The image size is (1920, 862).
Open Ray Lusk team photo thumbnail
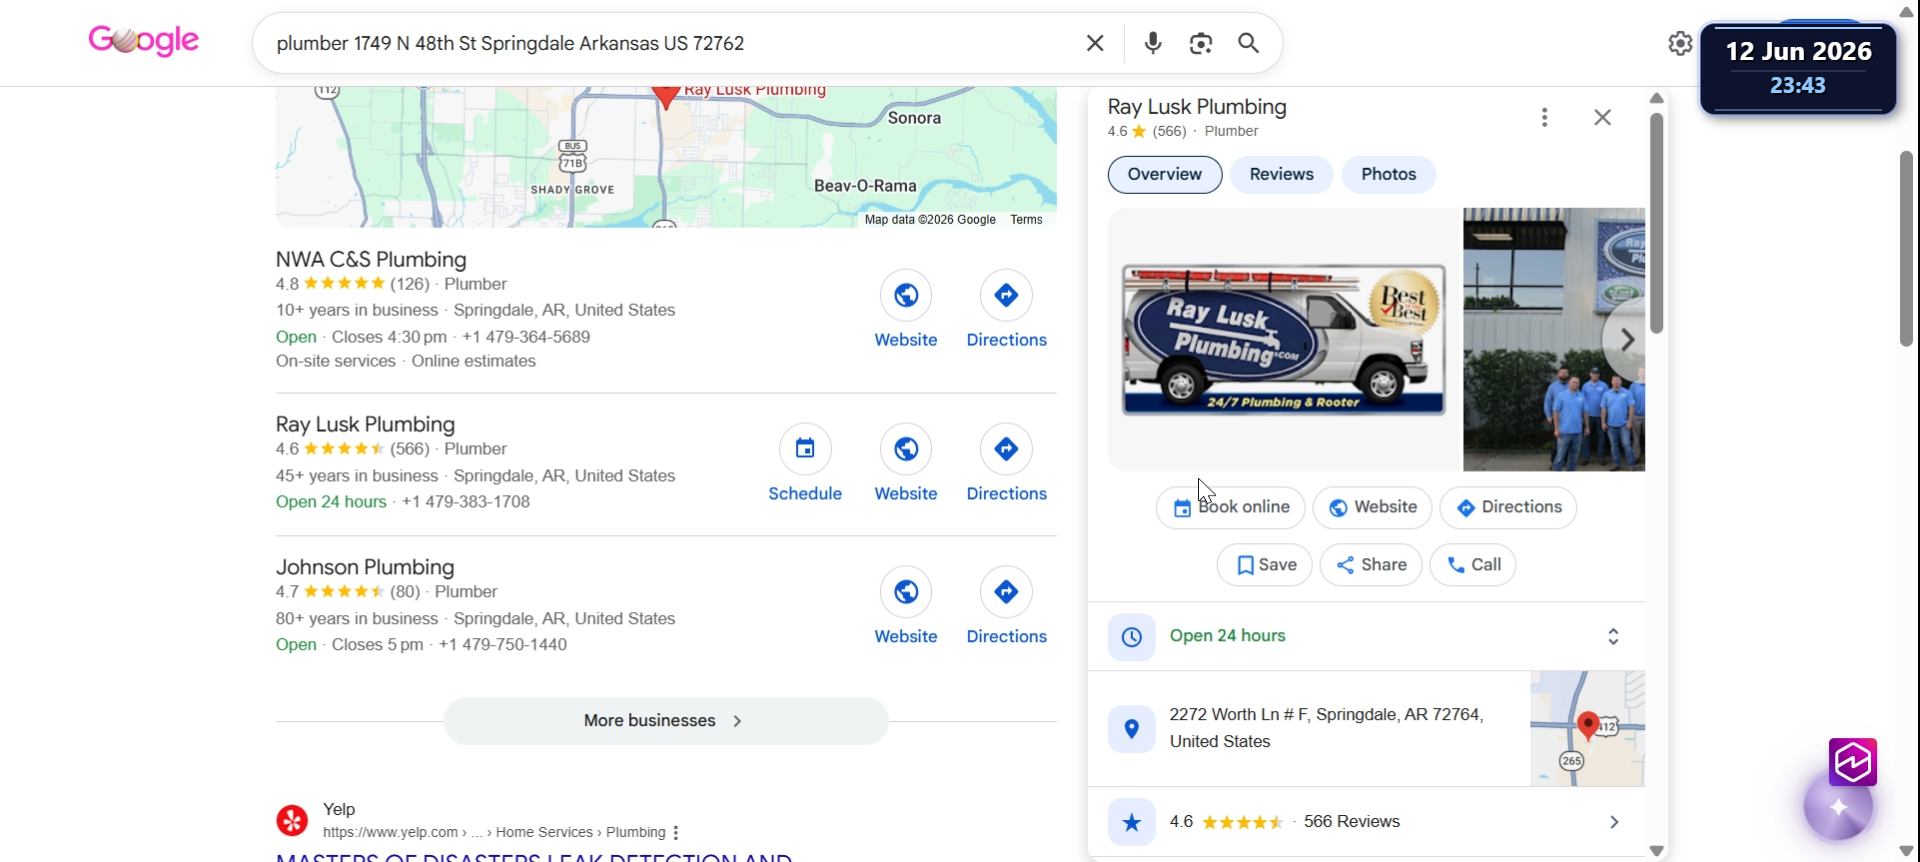(1554, 340)
